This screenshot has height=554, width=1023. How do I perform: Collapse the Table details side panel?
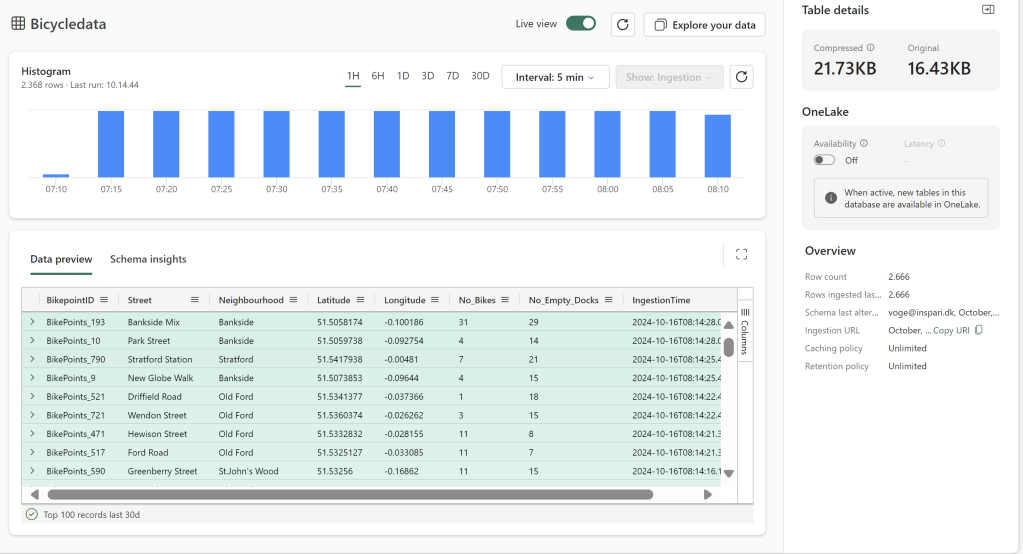pos(988,10)
